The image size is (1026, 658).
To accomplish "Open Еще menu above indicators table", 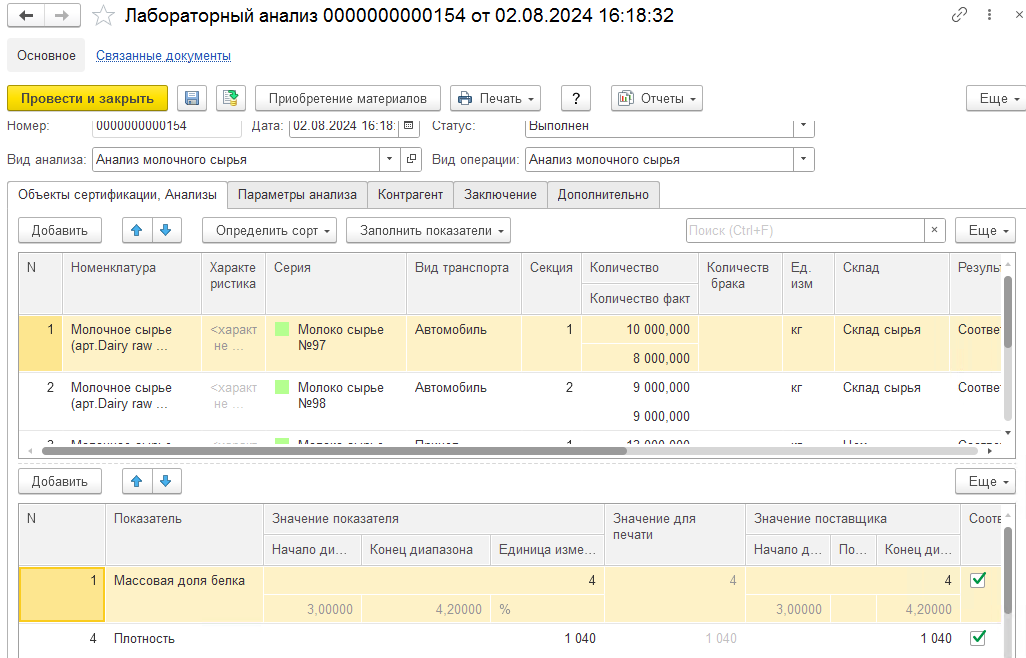I will (985, 481).
